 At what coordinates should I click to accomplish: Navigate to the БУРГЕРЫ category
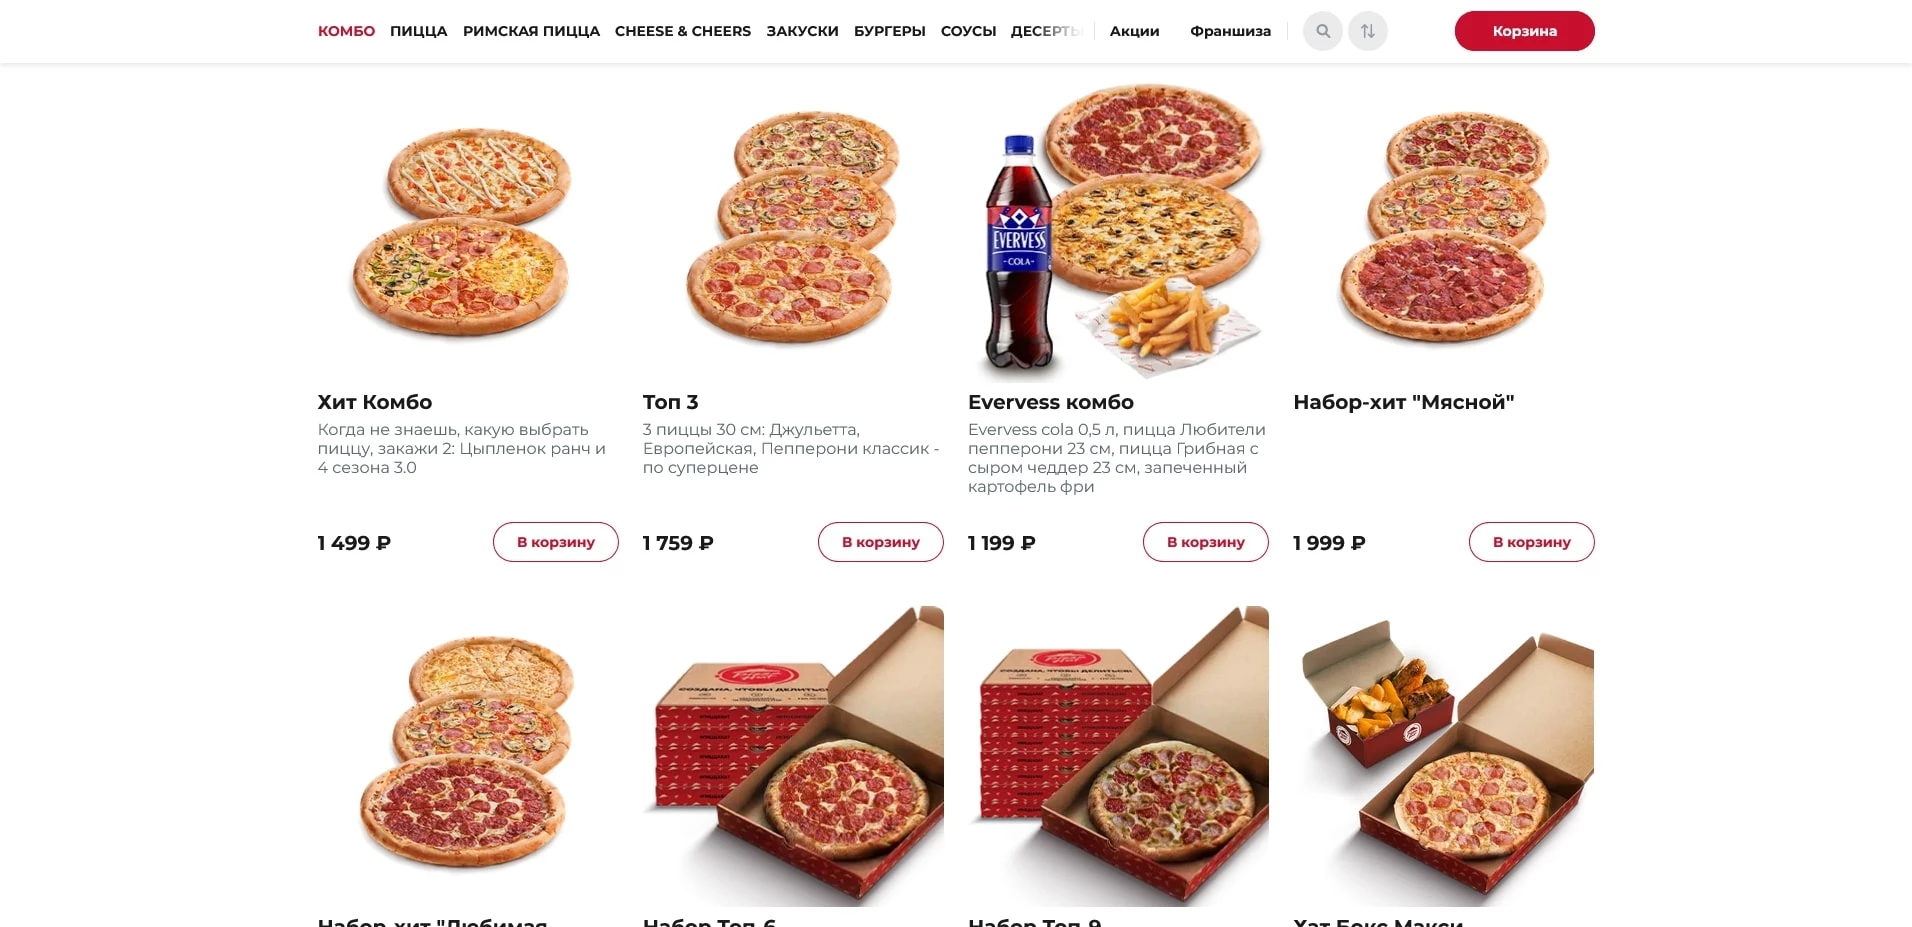889,31
